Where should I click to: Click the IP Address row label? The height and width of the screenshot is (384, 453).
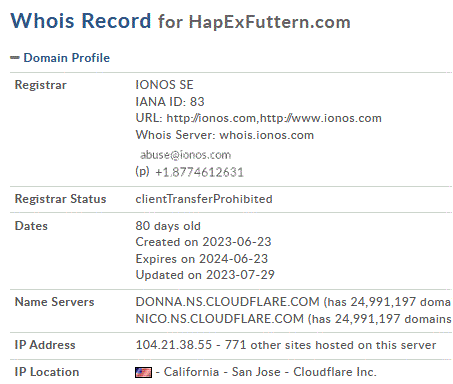[x=45, y=345]
